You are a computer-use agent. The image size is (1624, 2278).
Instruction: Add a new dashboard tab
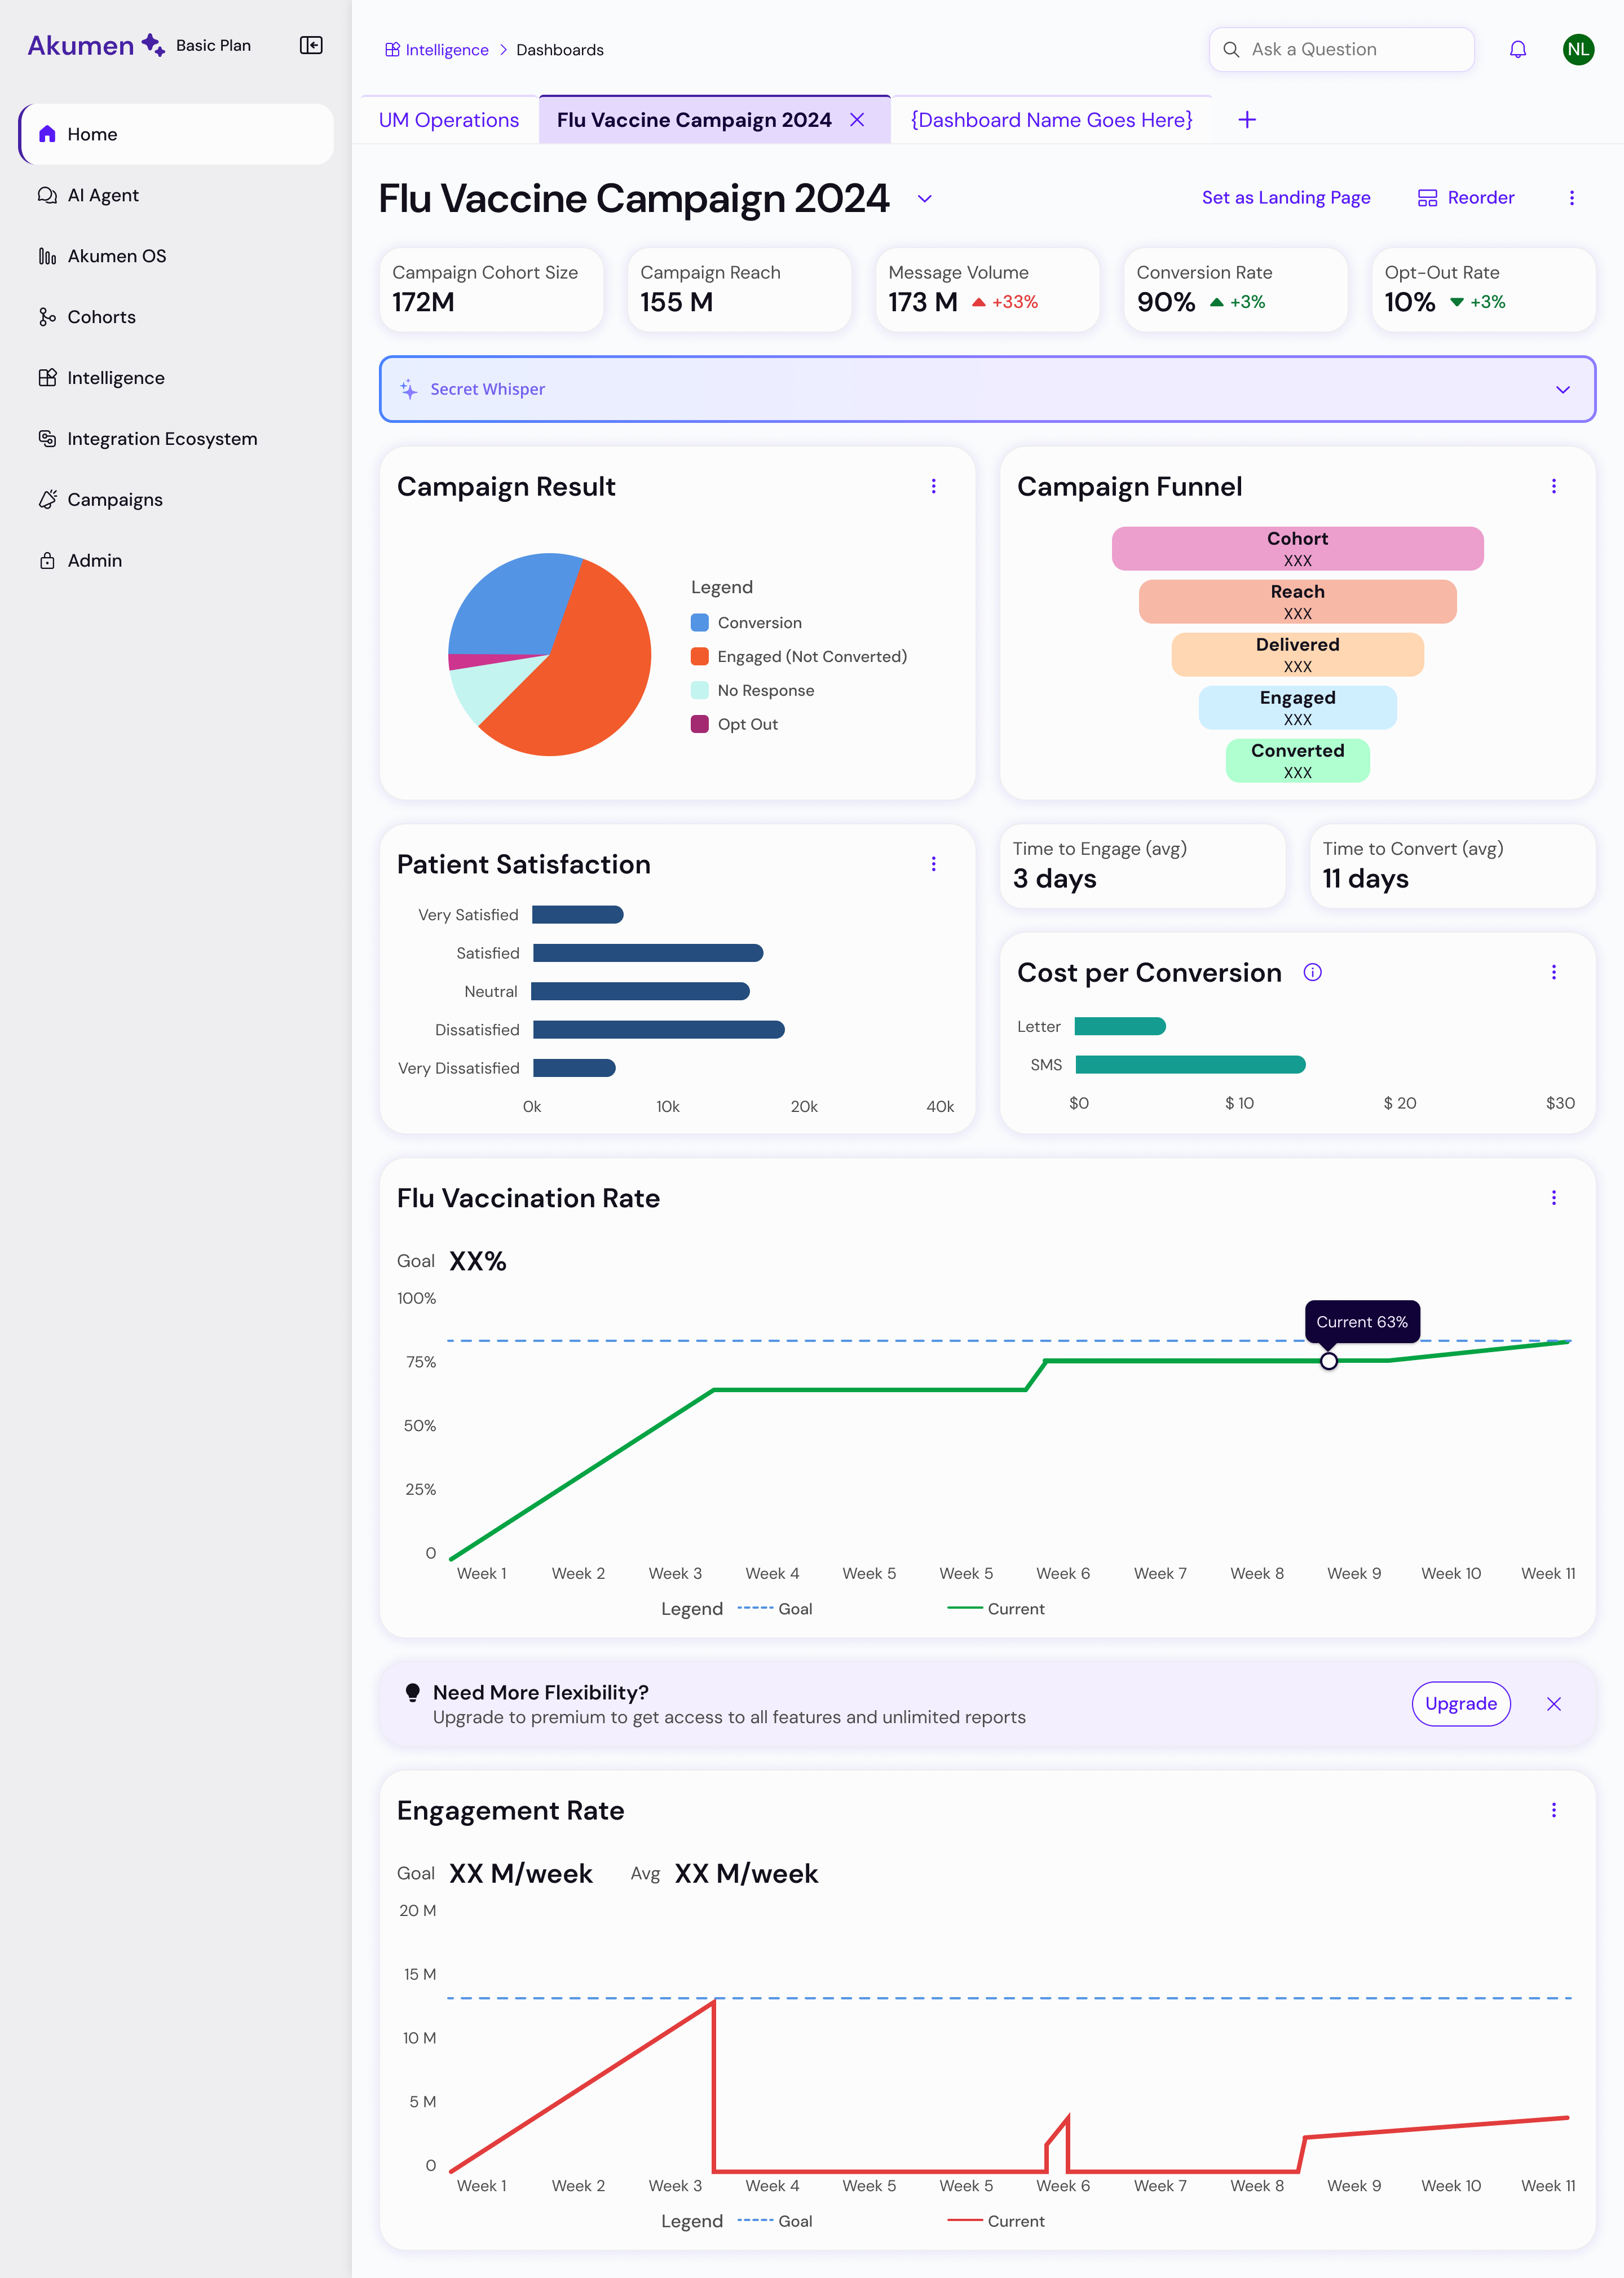pos(1247,120)
